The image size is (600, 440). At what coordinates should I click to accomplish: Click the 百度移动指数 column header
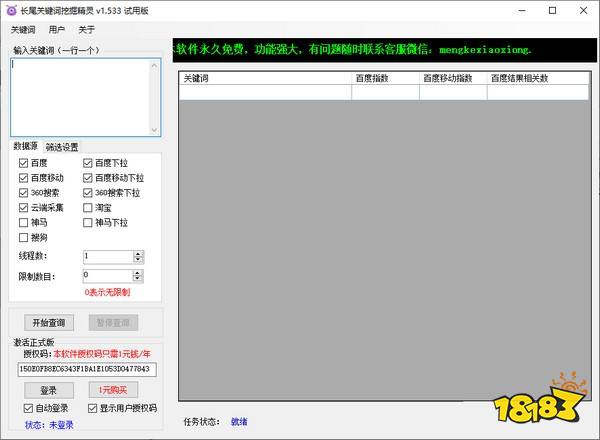pos(453,78)
